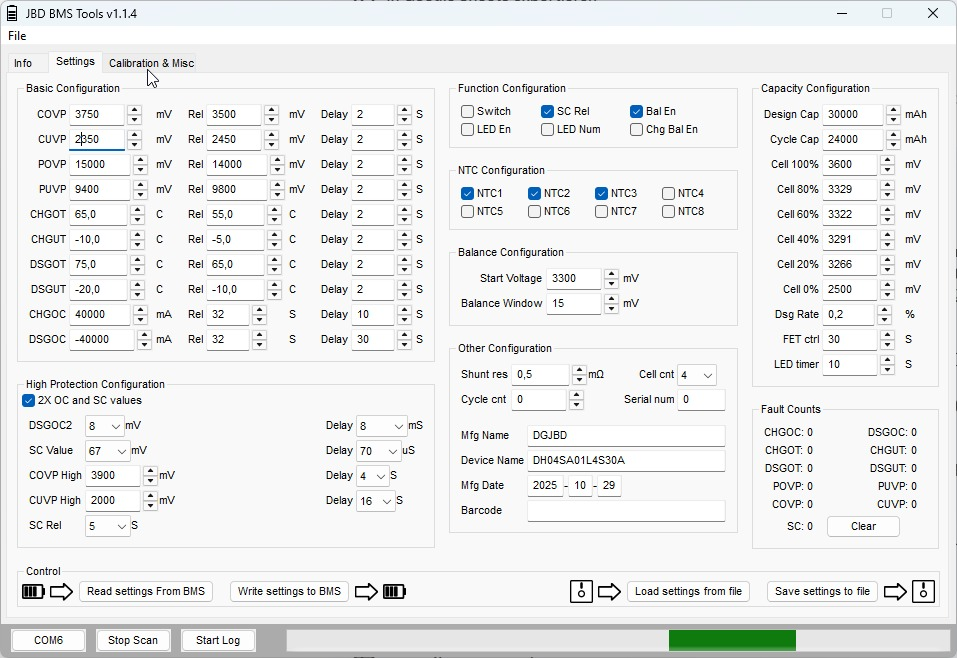This screenshot has width=957, height=658.
Task: Click the arrow icon before Read settings From BMS
Action: 62,592
